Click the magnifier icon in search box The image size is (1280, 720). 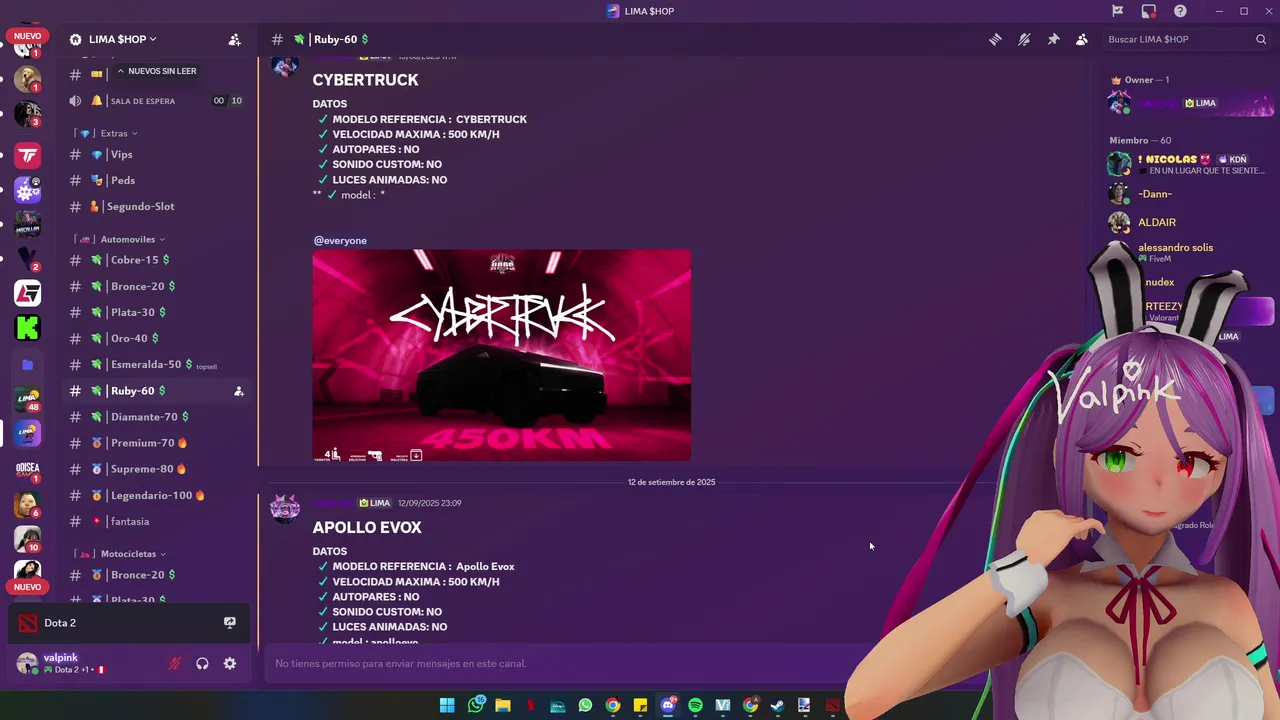[x=1261, y=39]
